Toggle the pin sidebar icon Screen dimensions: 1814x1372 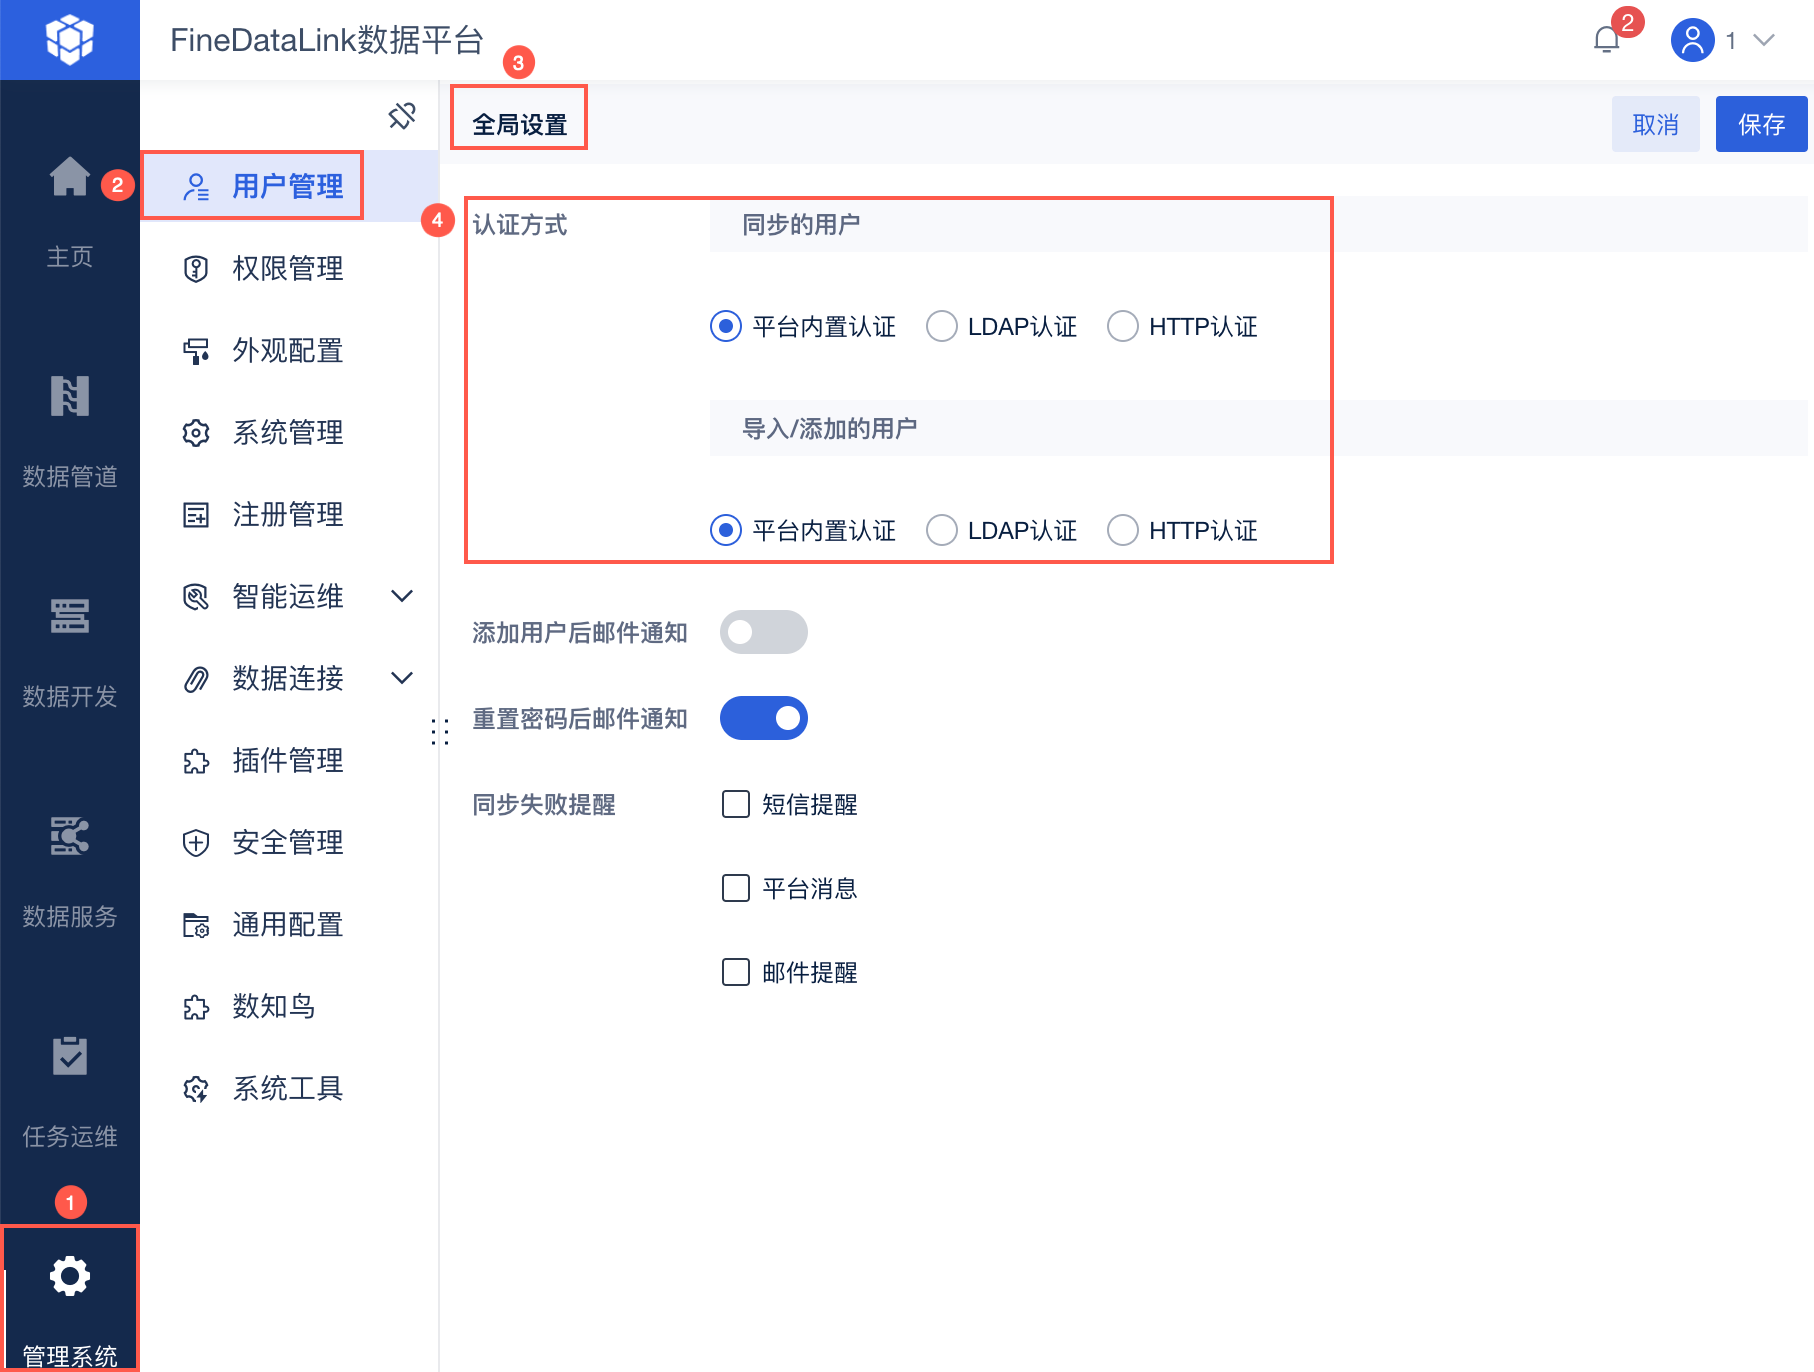click(402, 116)
